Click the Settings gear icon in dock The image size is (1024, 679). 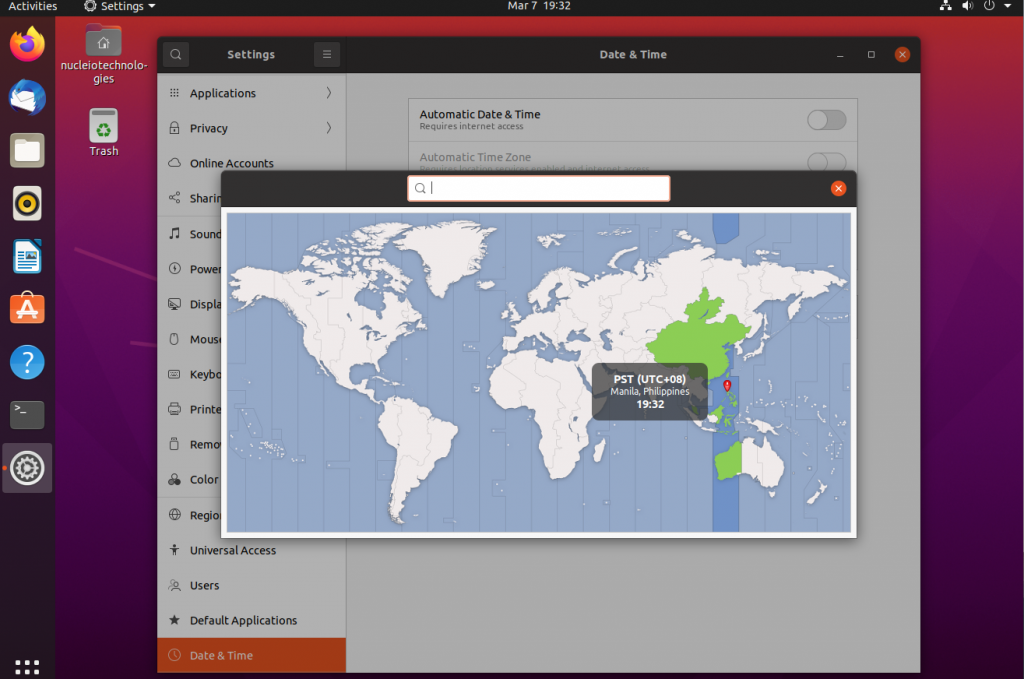27,467
